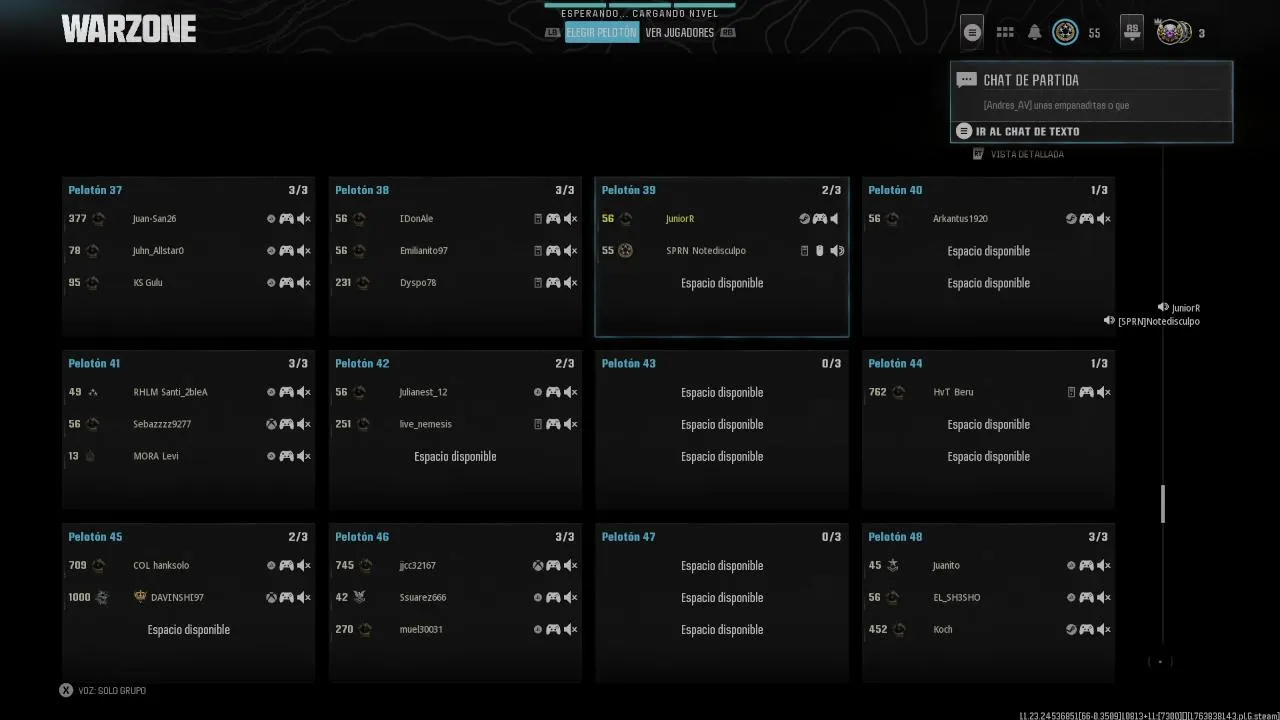Image resolution: width=1280 pixels, height=720 pixels.
Task: Click the scroll indicator below the squad list scrollbar
Action: coord(1160,661)
